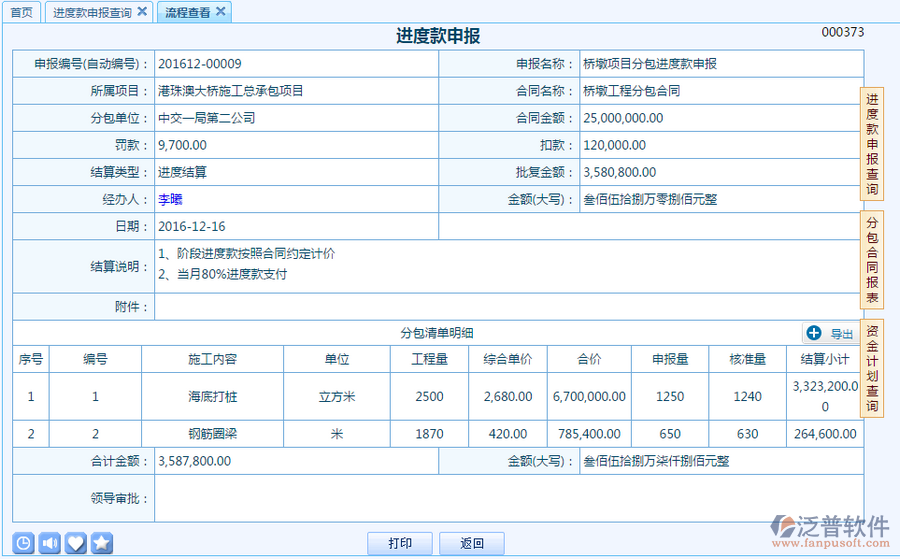This screenshot has height=559, width=900.
Task: Click the 核准量 column header
Action: pyautogui.click(x=748, y=359)
